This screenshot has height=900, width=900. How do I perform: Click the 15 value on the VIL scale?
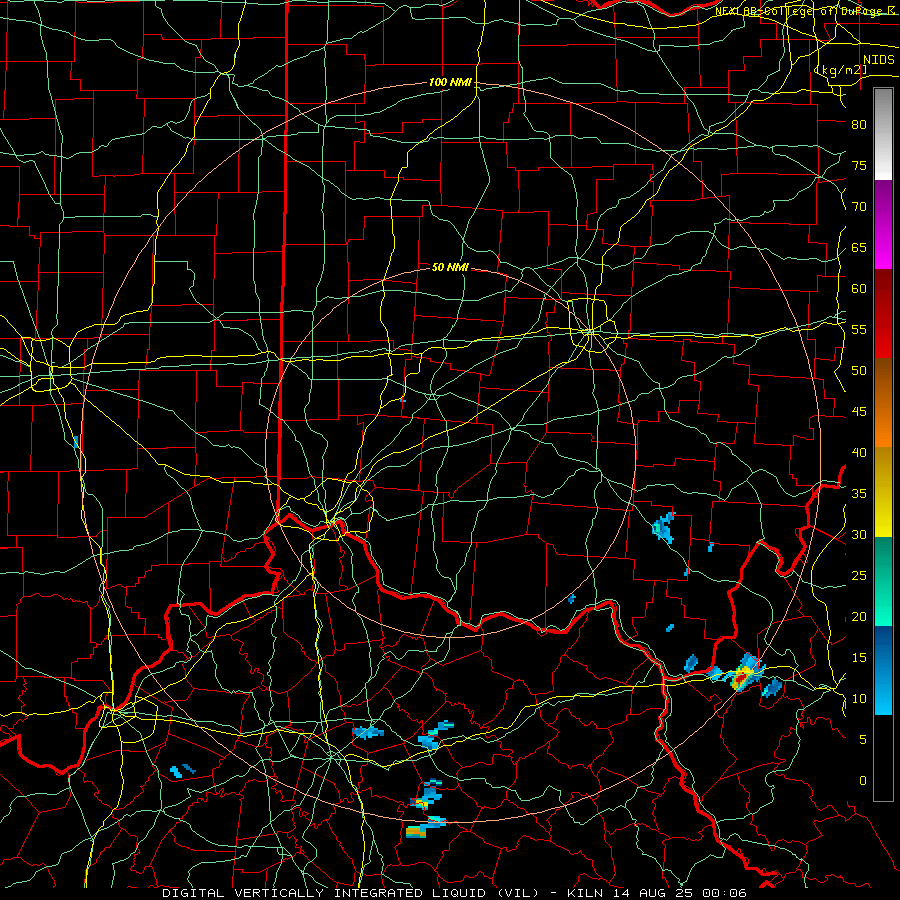pyautogui.click(x=859, y=658)
